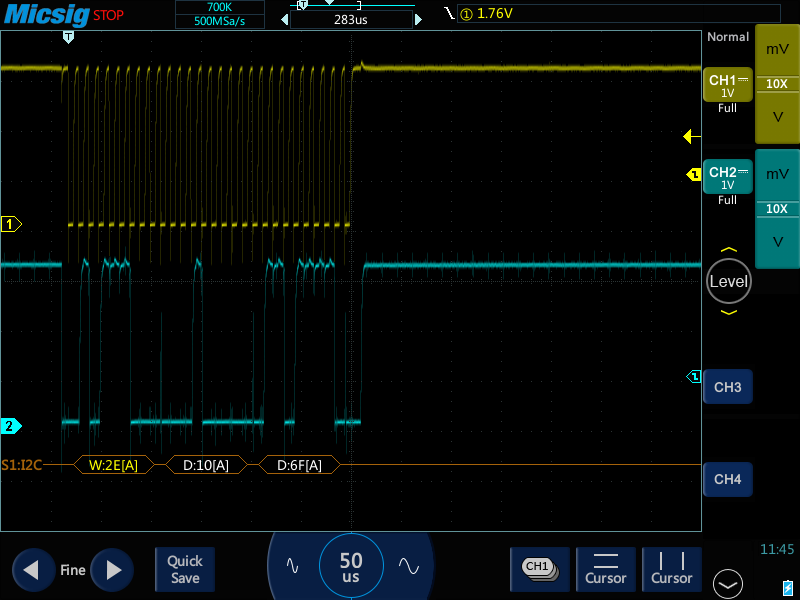Raise trigger level with up chevron

point(729,250)
